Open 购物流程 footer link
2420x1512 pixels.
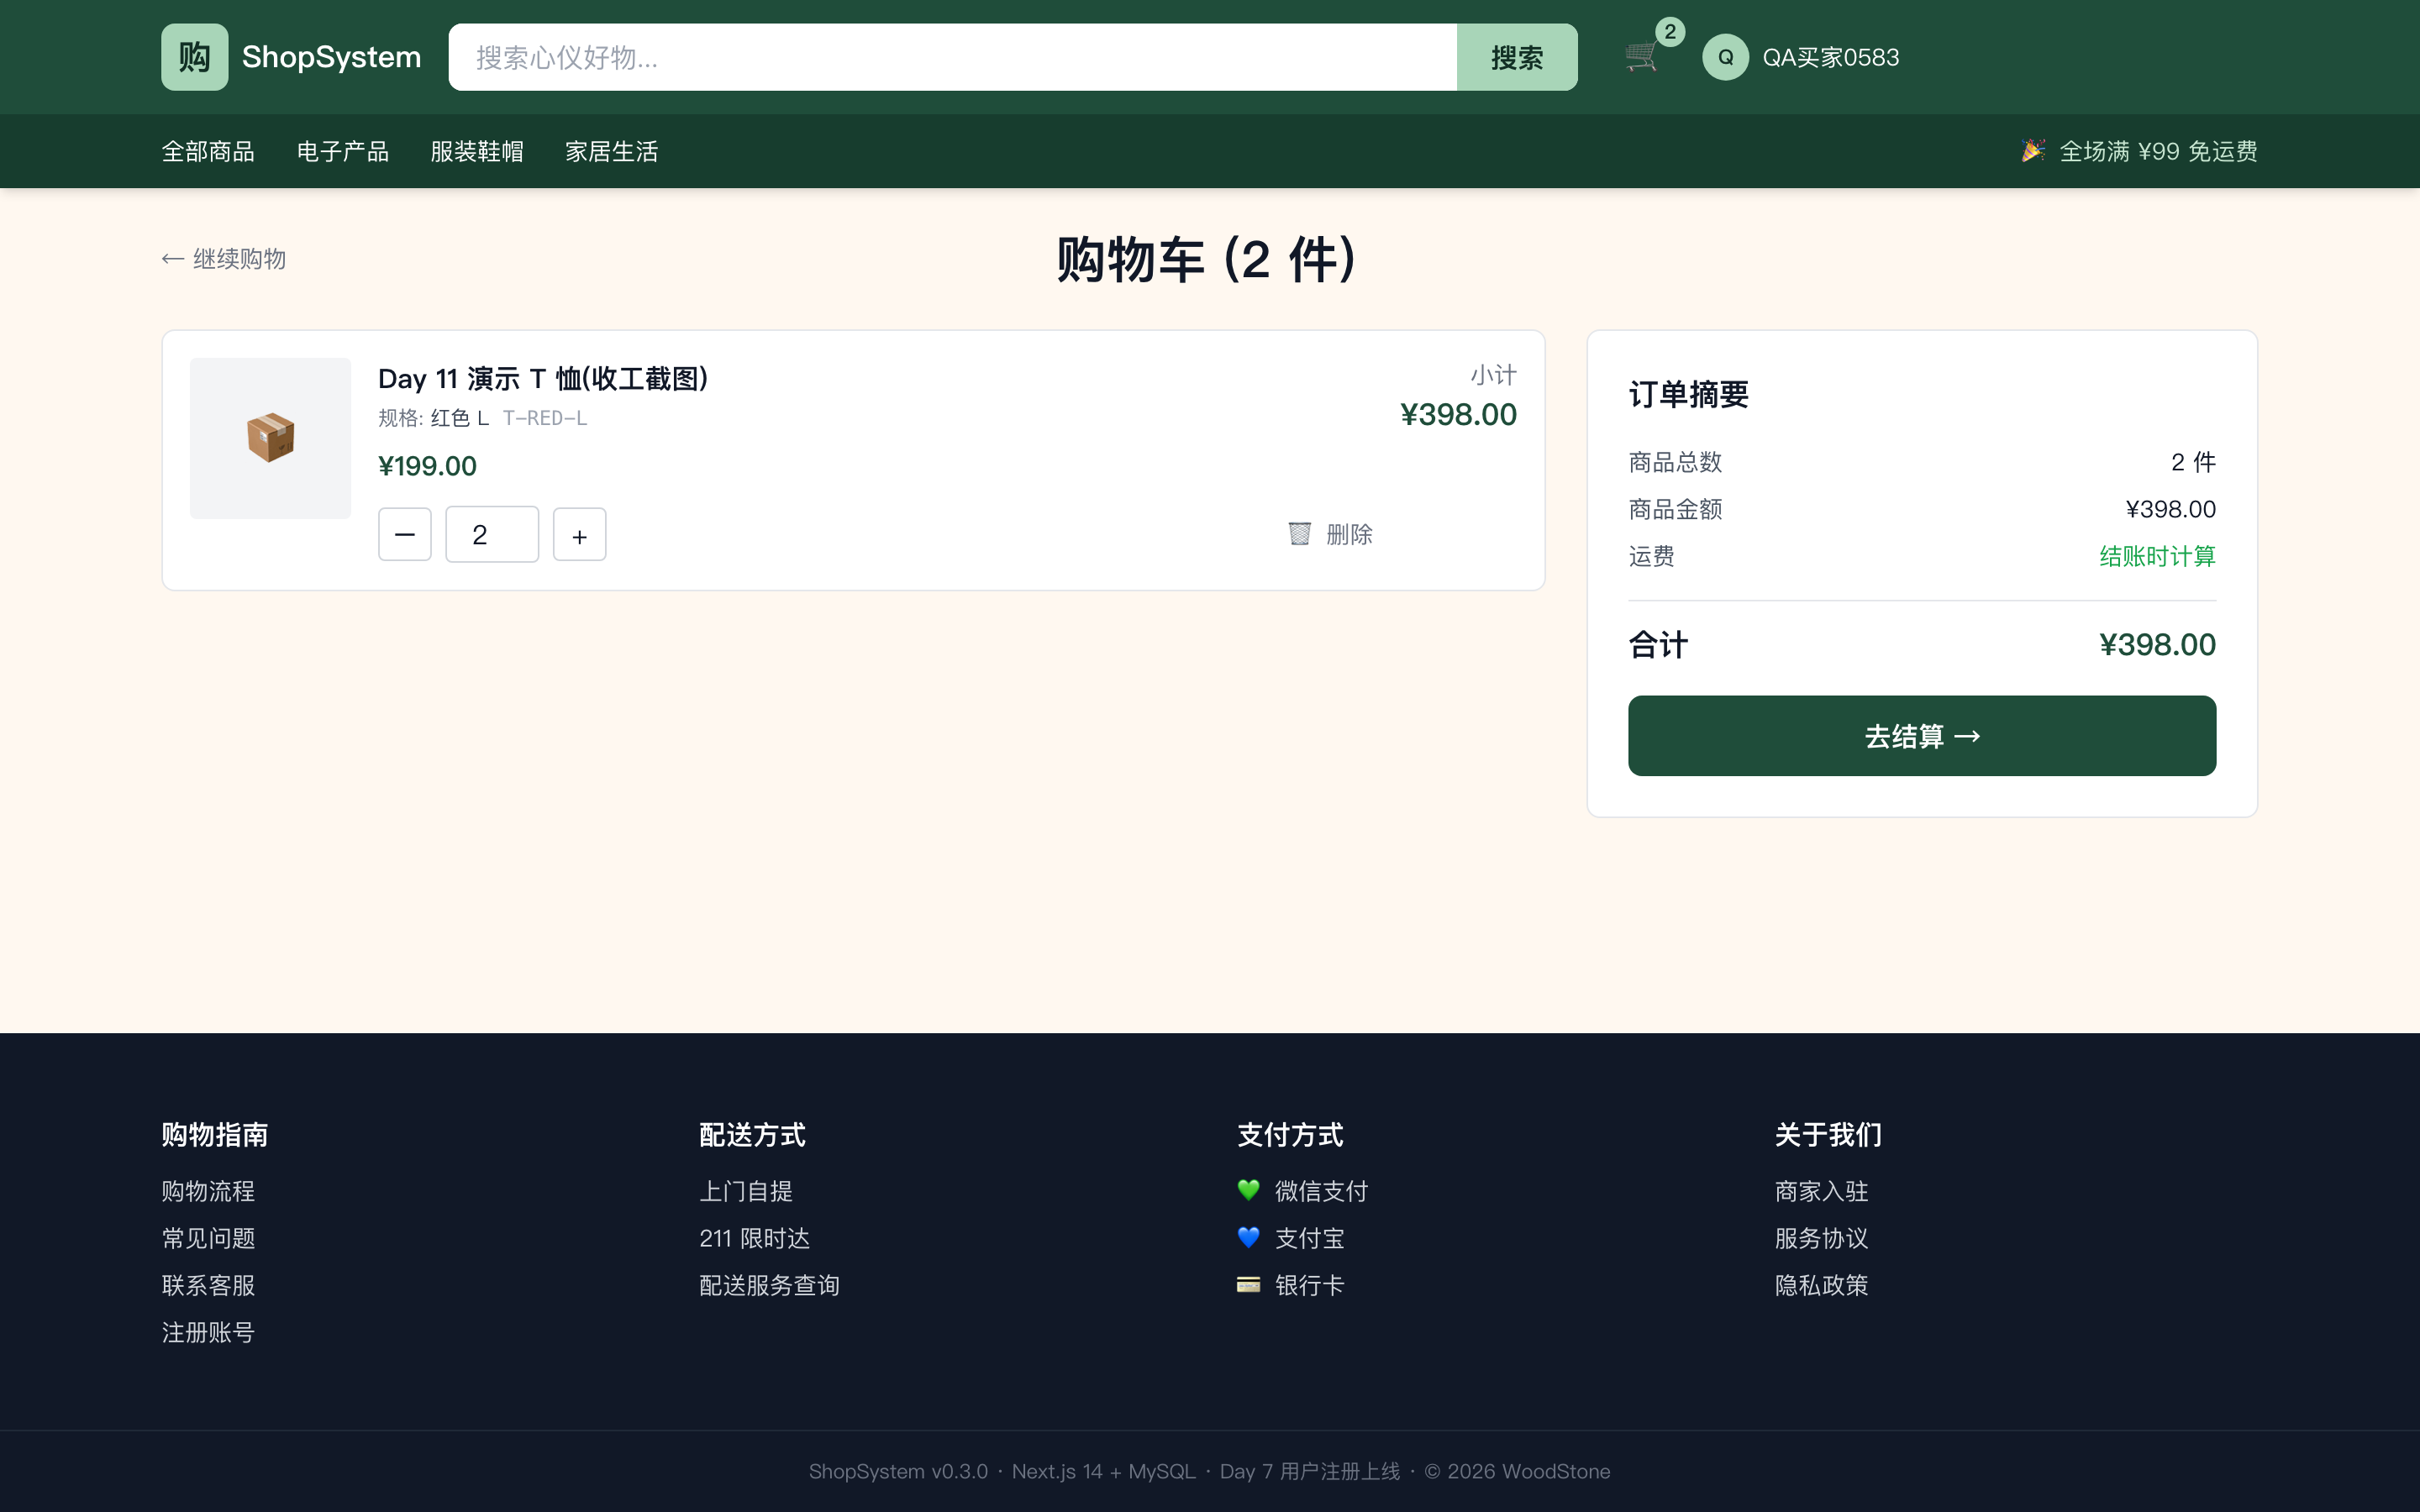[x=208, y=1191]
